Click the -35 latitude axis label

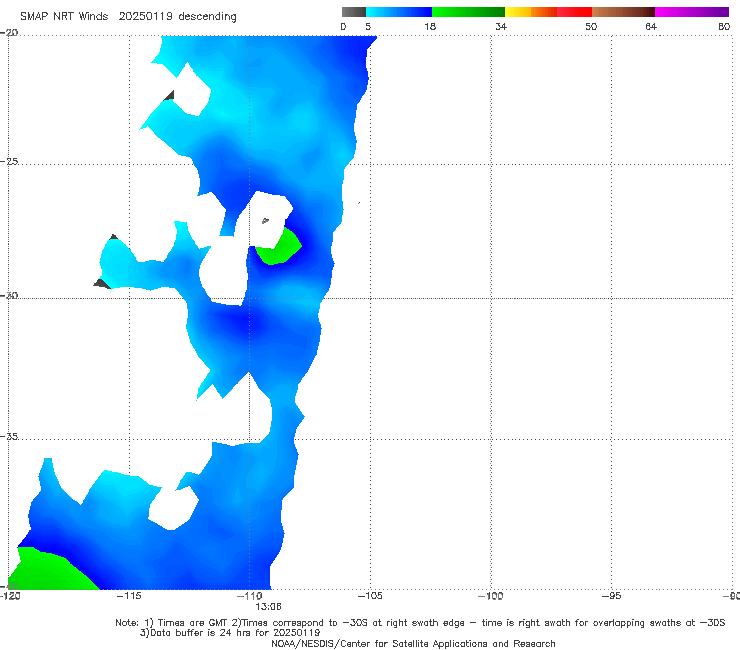click(x=9, y=436)
